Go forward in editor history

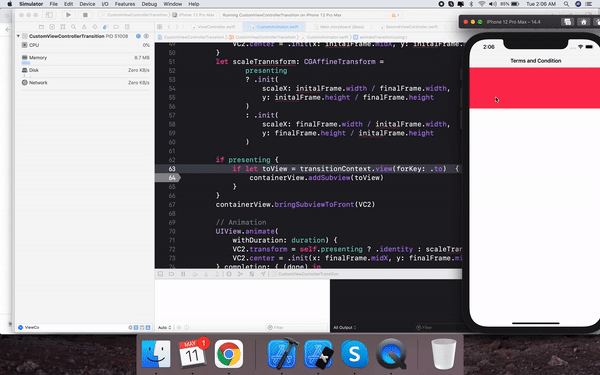(x=177, y=27)
